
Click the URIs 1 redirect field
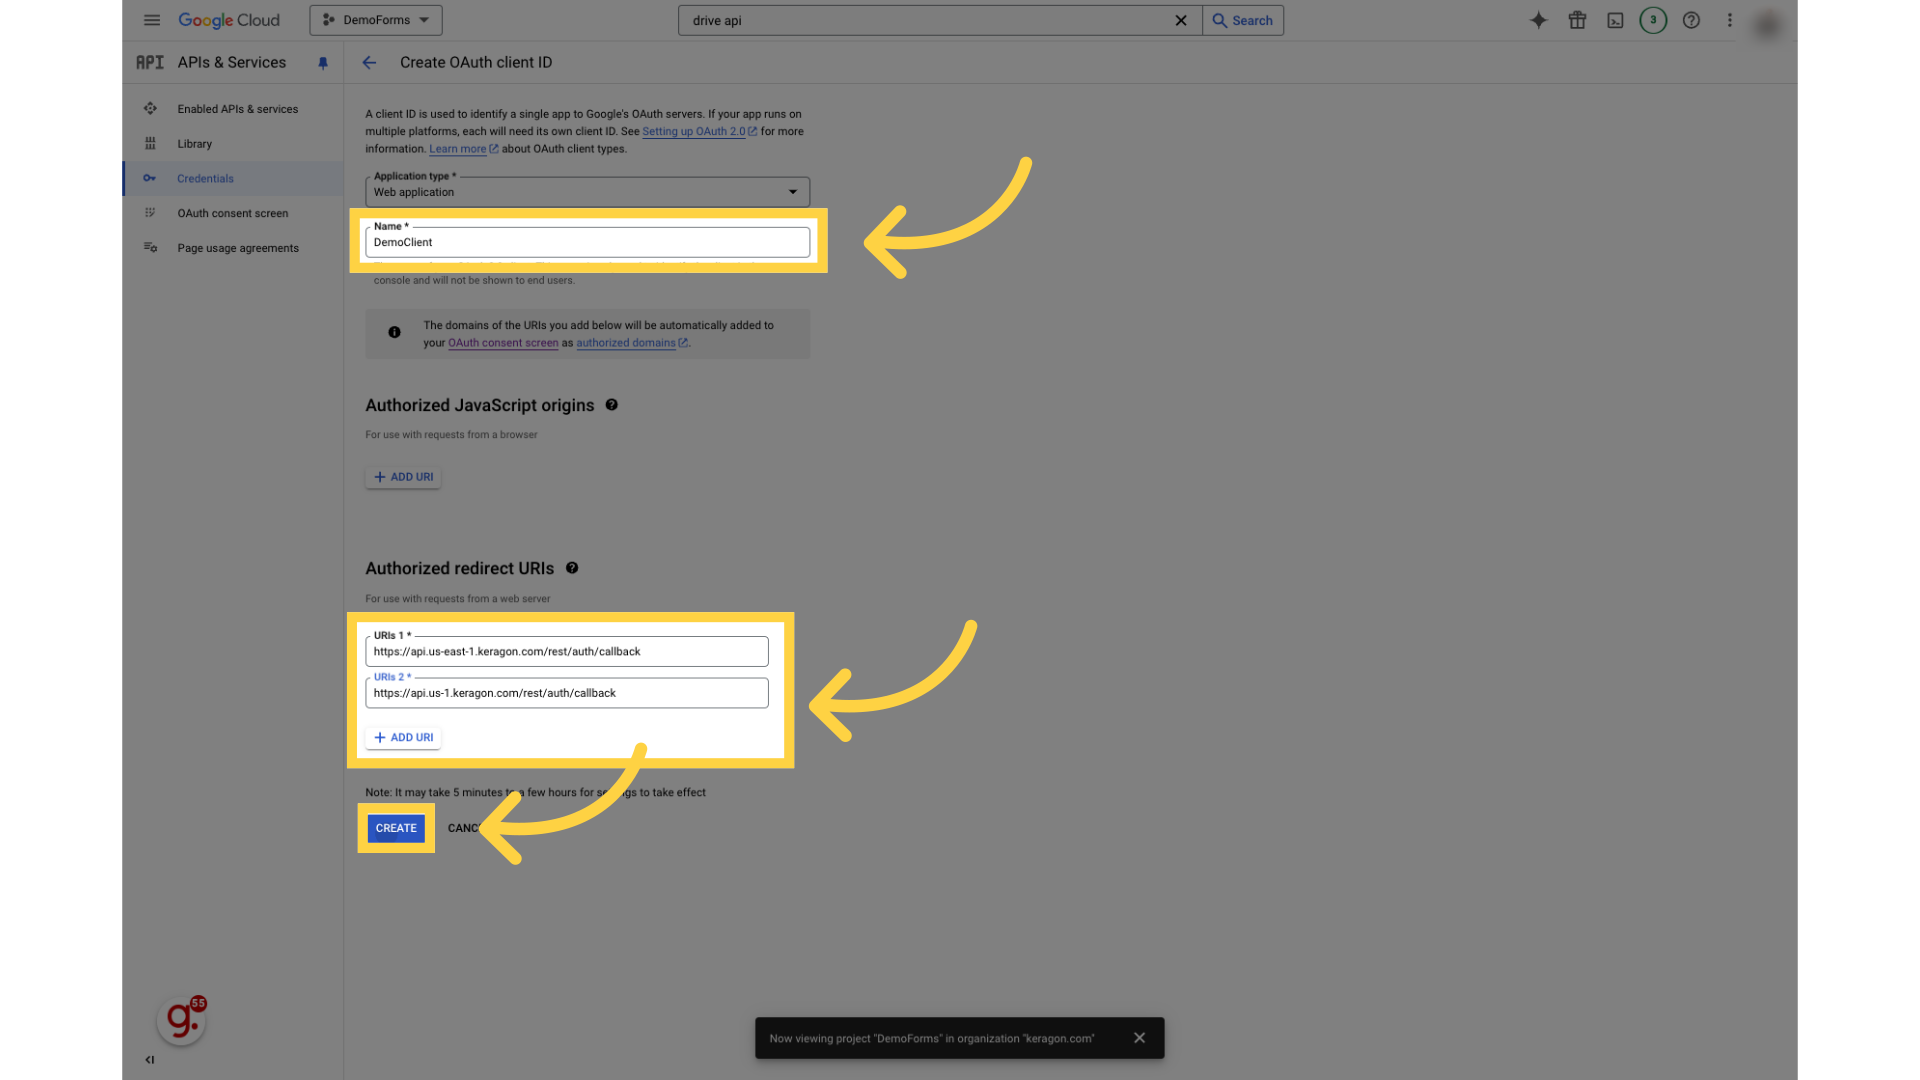point(567,651)
